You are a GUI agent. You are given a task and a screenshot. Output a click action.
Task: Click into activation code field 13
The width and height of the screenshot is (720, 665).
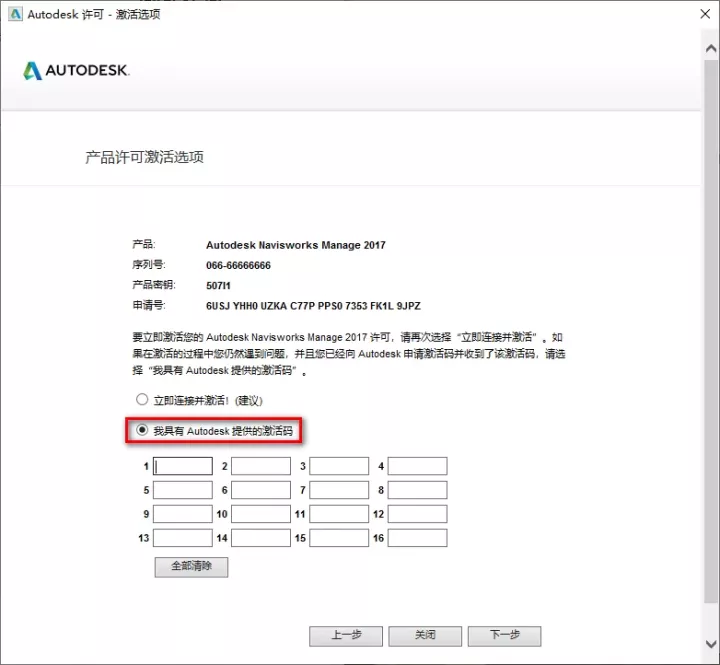(x=183, y=538)
